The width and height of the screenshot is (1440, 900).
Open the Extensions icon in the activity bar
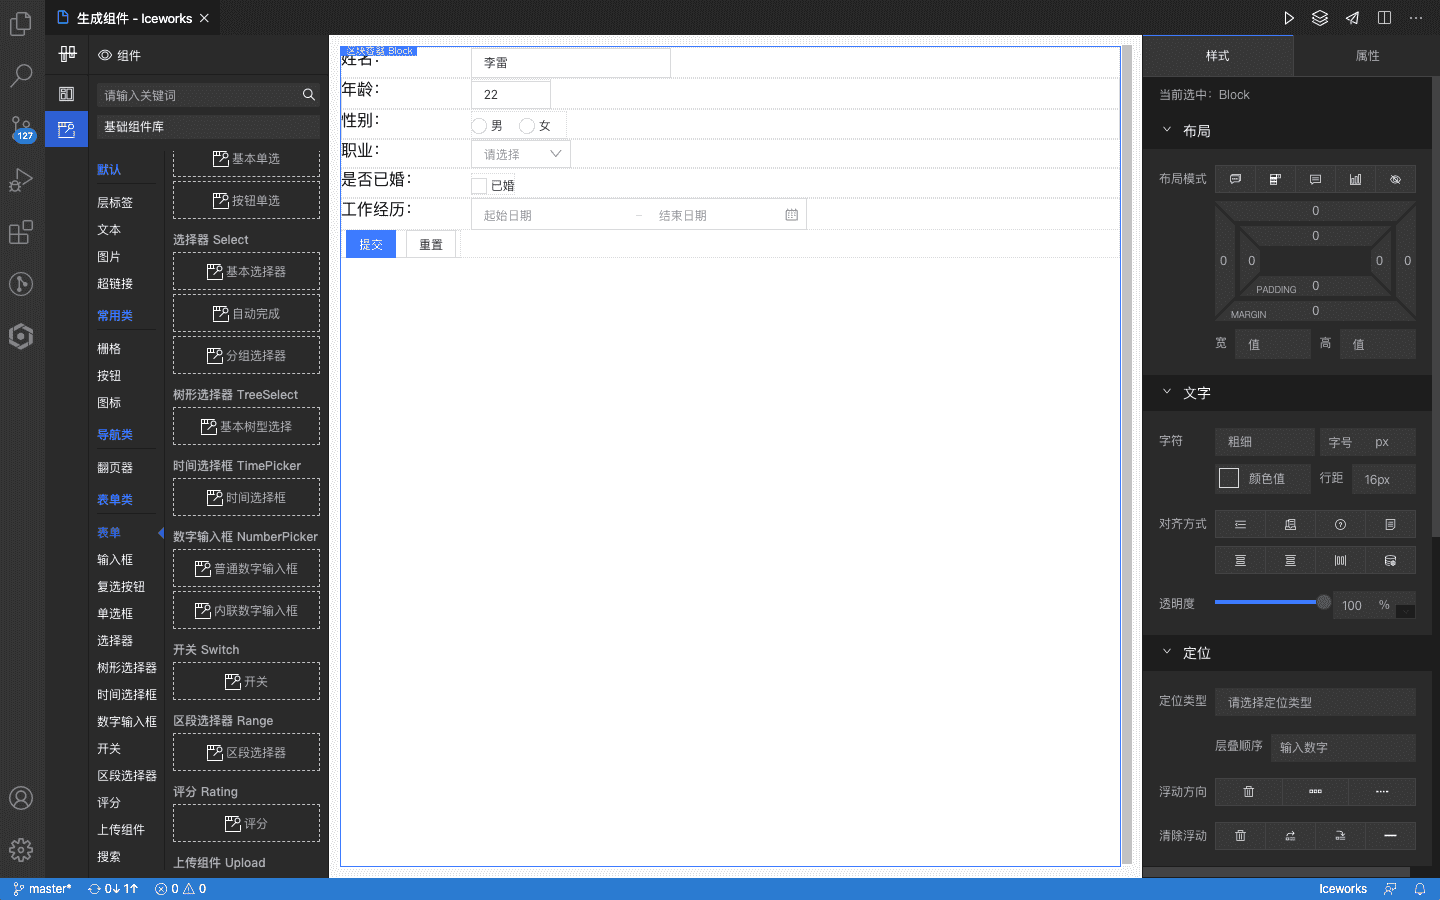tap(20, 232)
